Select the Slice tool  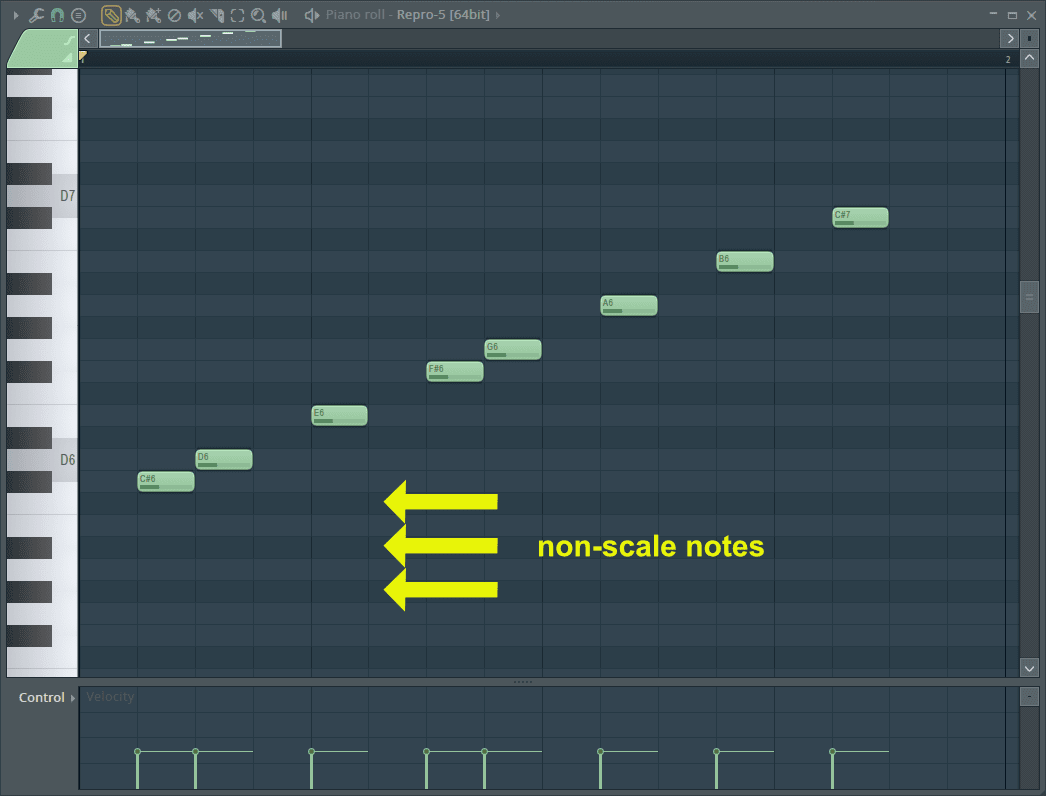pyautogui.click(x=215, y=15)
